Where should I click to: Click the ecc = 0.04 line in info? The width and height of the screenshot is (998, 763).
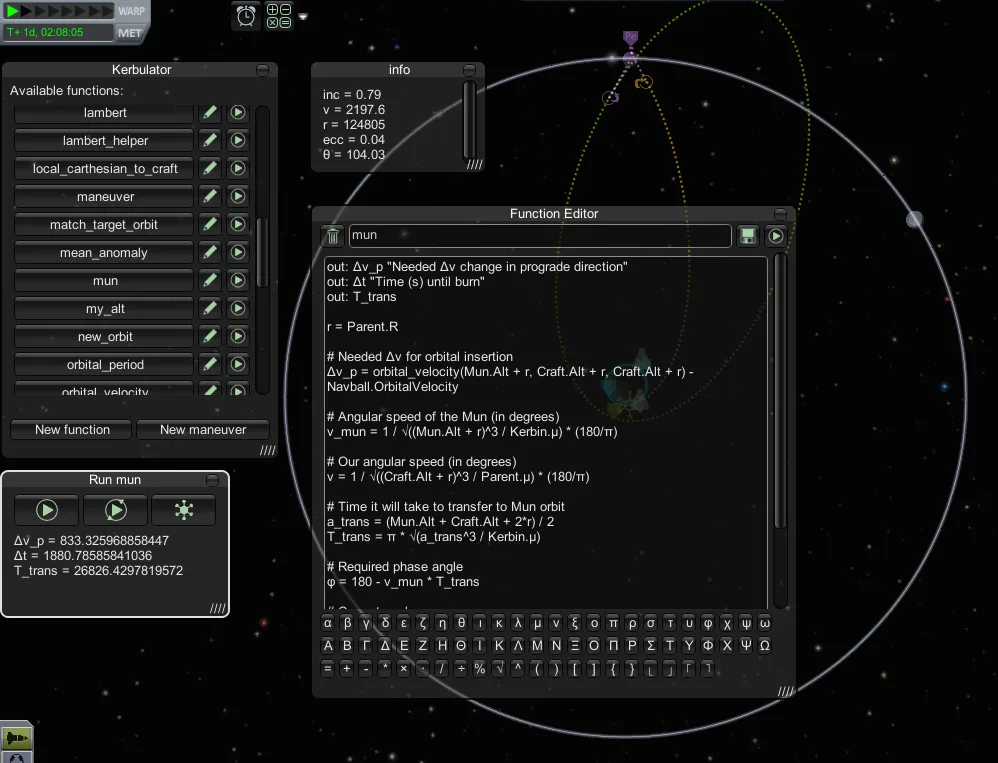coord(353,139)
